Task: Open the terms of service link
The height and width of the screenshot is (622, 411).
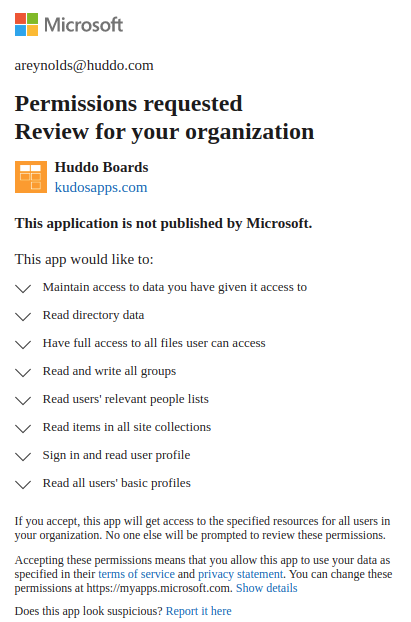Action: click(x=136, y=574)
